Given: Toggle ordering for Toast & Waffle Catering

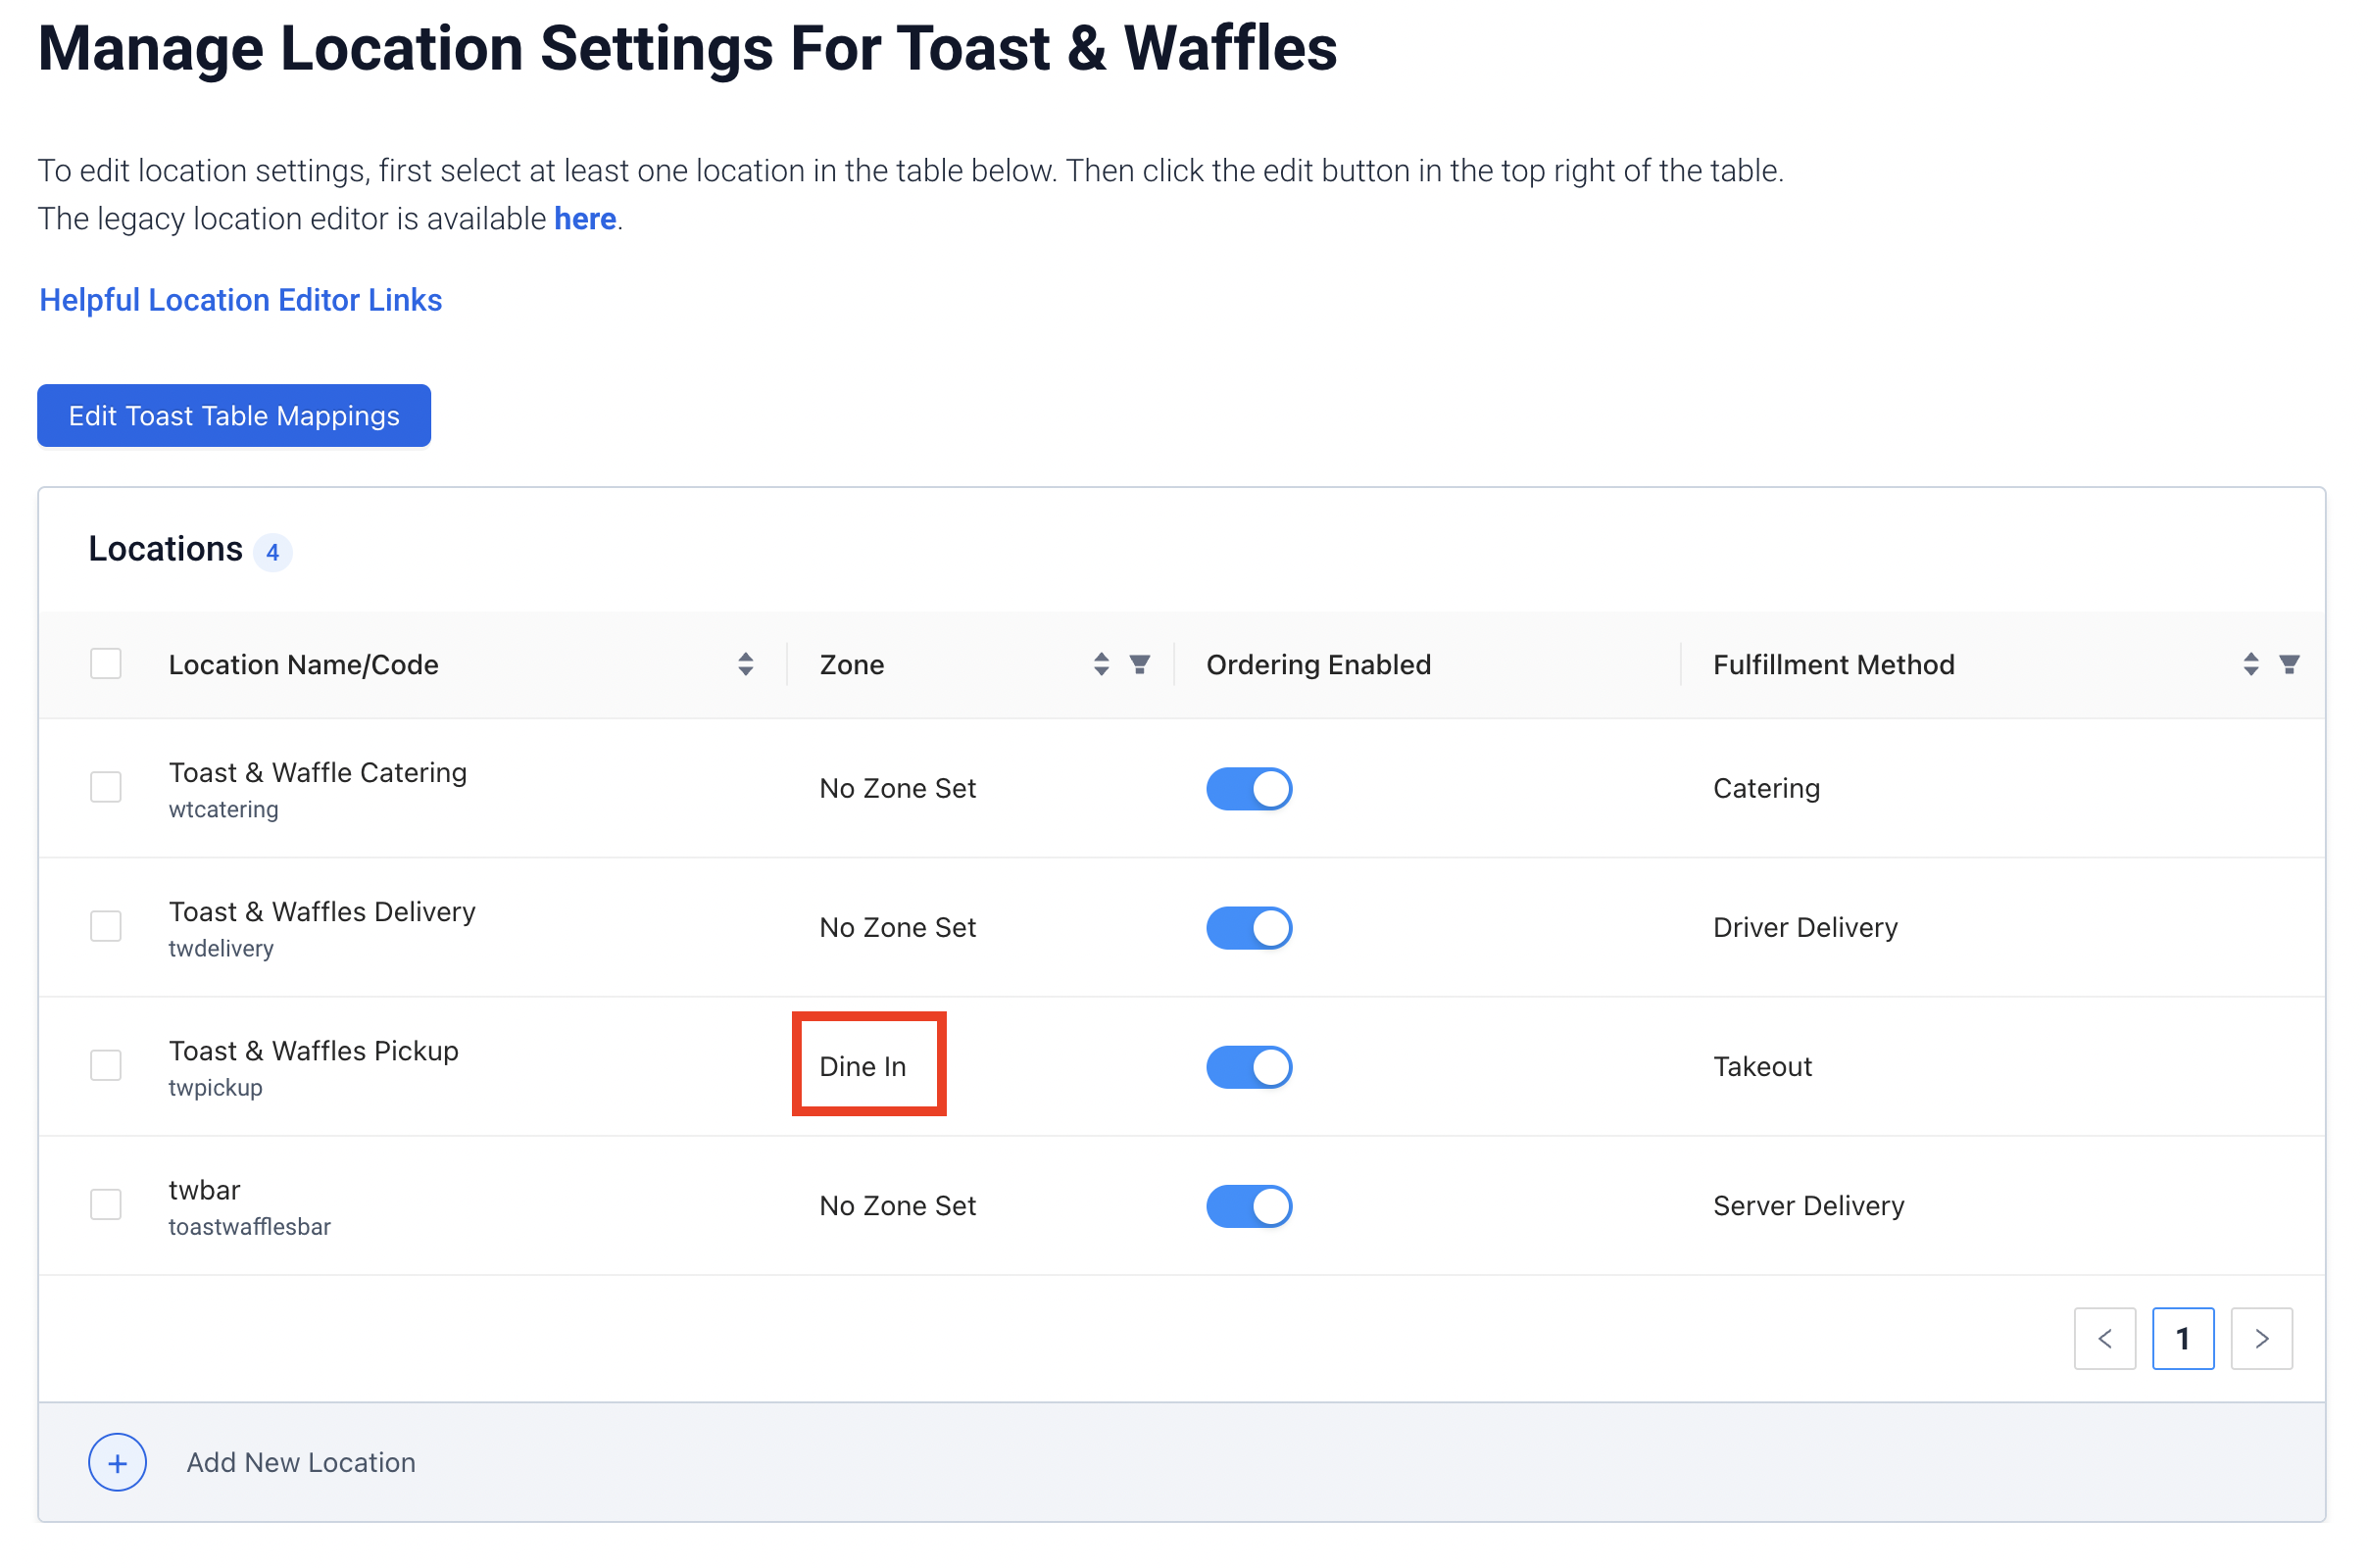Looking at the screenshot, I should coord(1248,788).
